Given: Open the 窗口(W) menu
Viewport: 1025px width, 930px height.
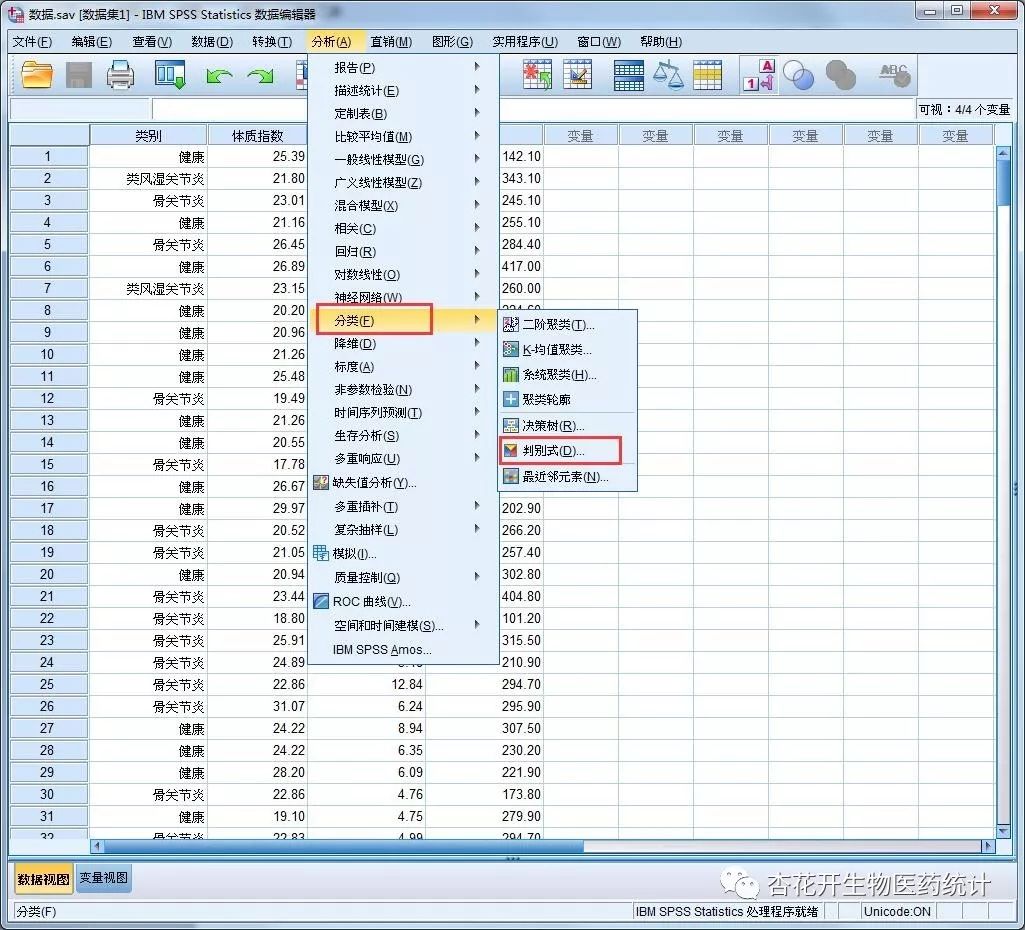Looking at the screenshot, I should [x=599, y=42].
